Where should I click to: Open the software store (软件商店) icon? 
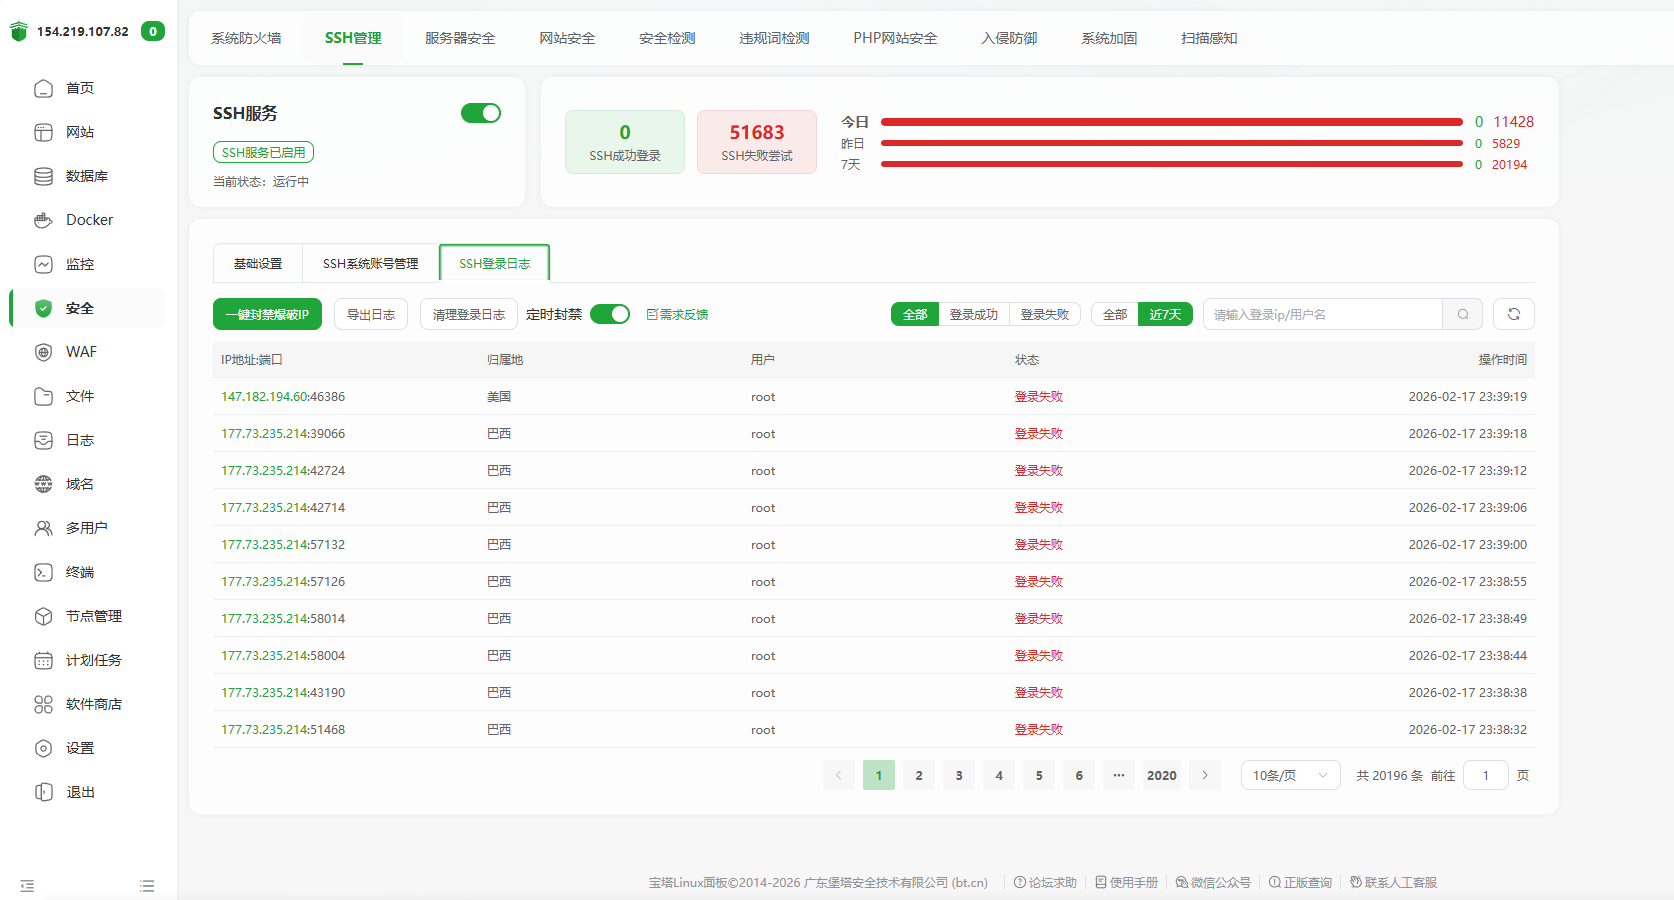point(43,704)
